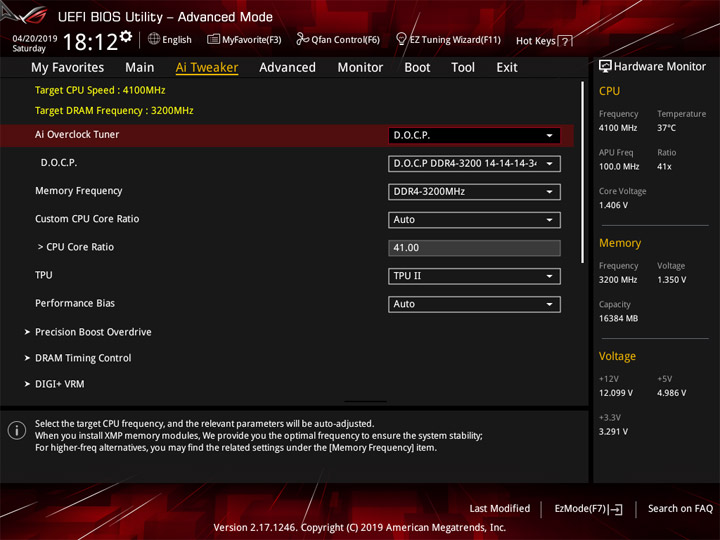Click the Performance Bias row label

click(x=75, y=303)
